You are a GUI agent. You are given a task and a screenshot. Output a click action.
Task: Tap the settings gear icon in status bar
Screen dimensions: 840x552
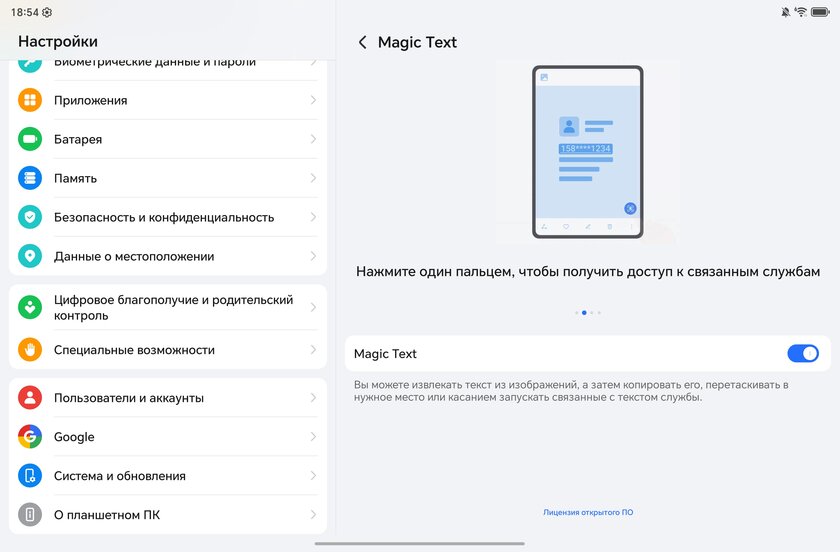point(47,12)
